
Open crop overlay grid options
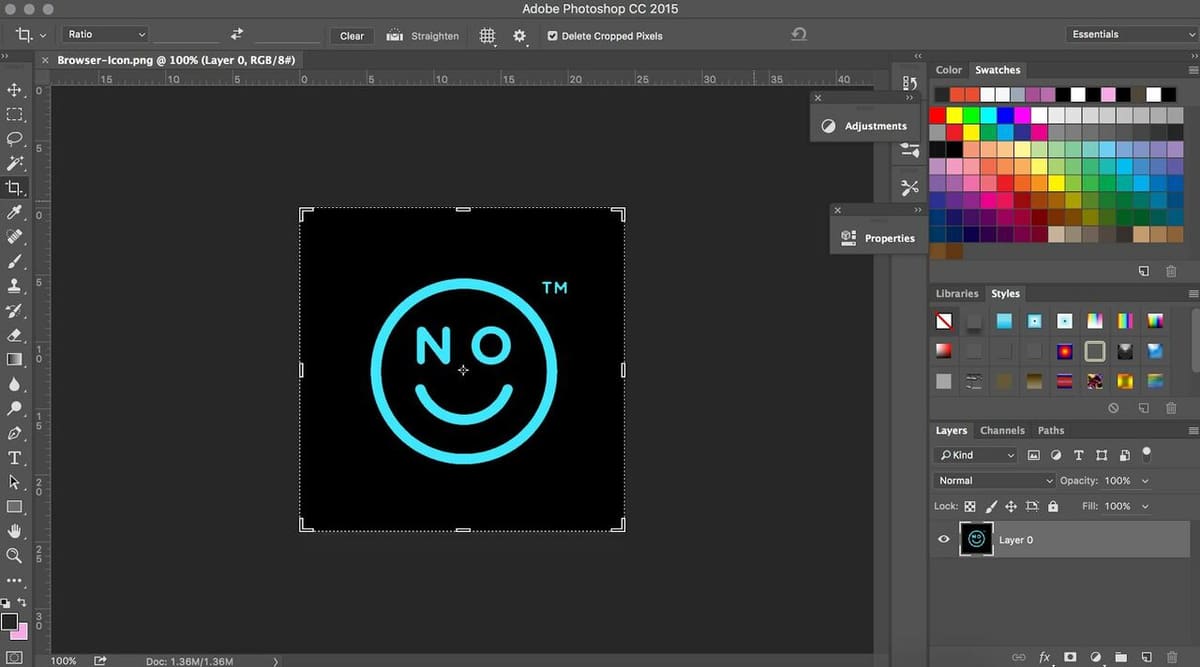coord(487,35)
